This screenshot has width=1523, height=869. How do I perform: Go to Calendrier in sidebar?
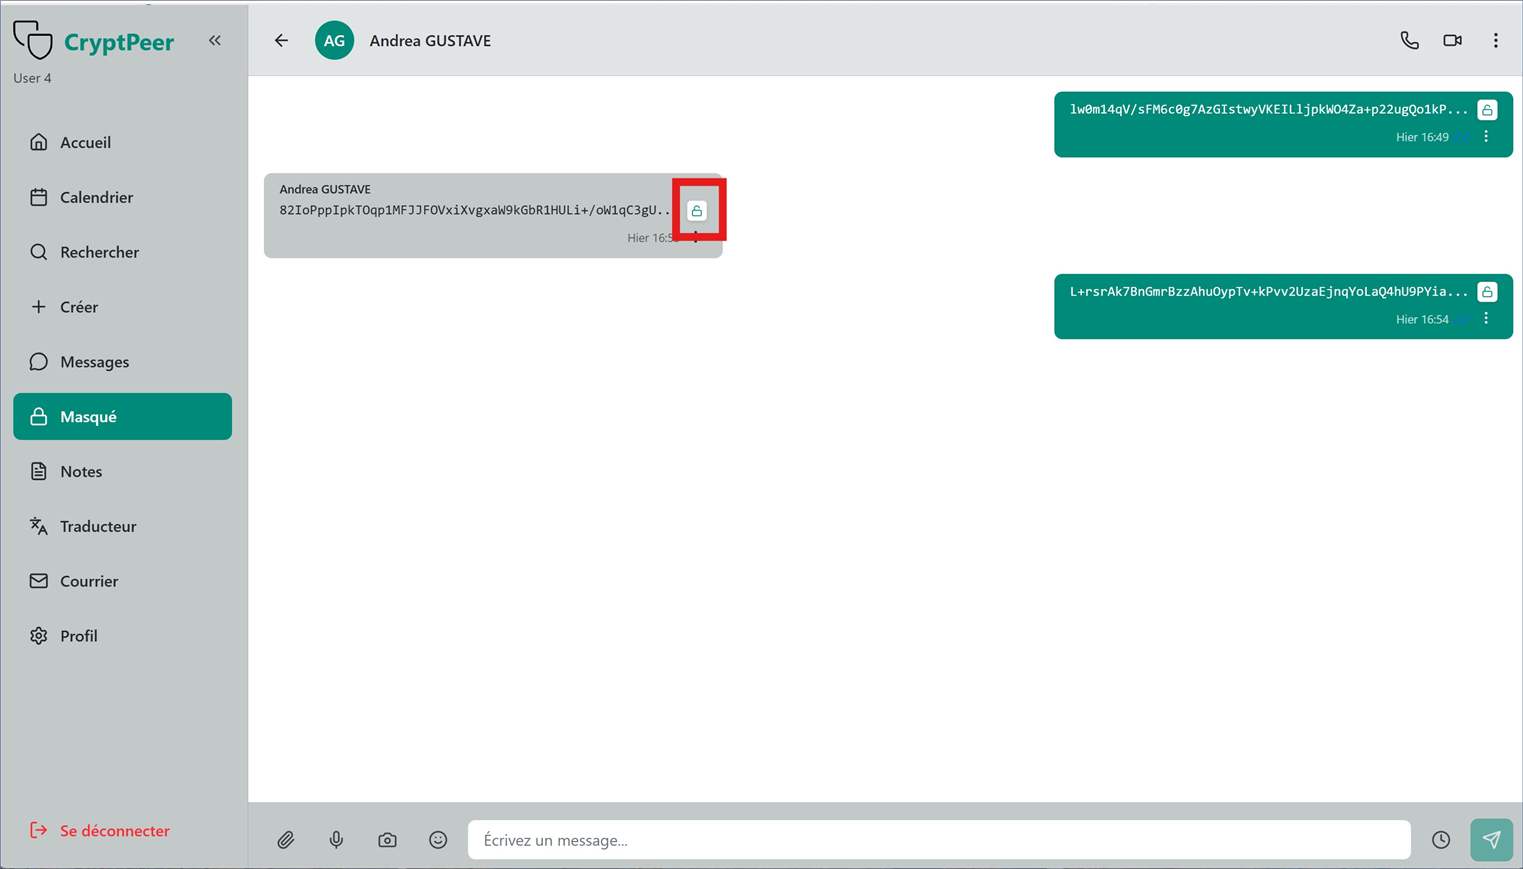click(x=96, y=198)
